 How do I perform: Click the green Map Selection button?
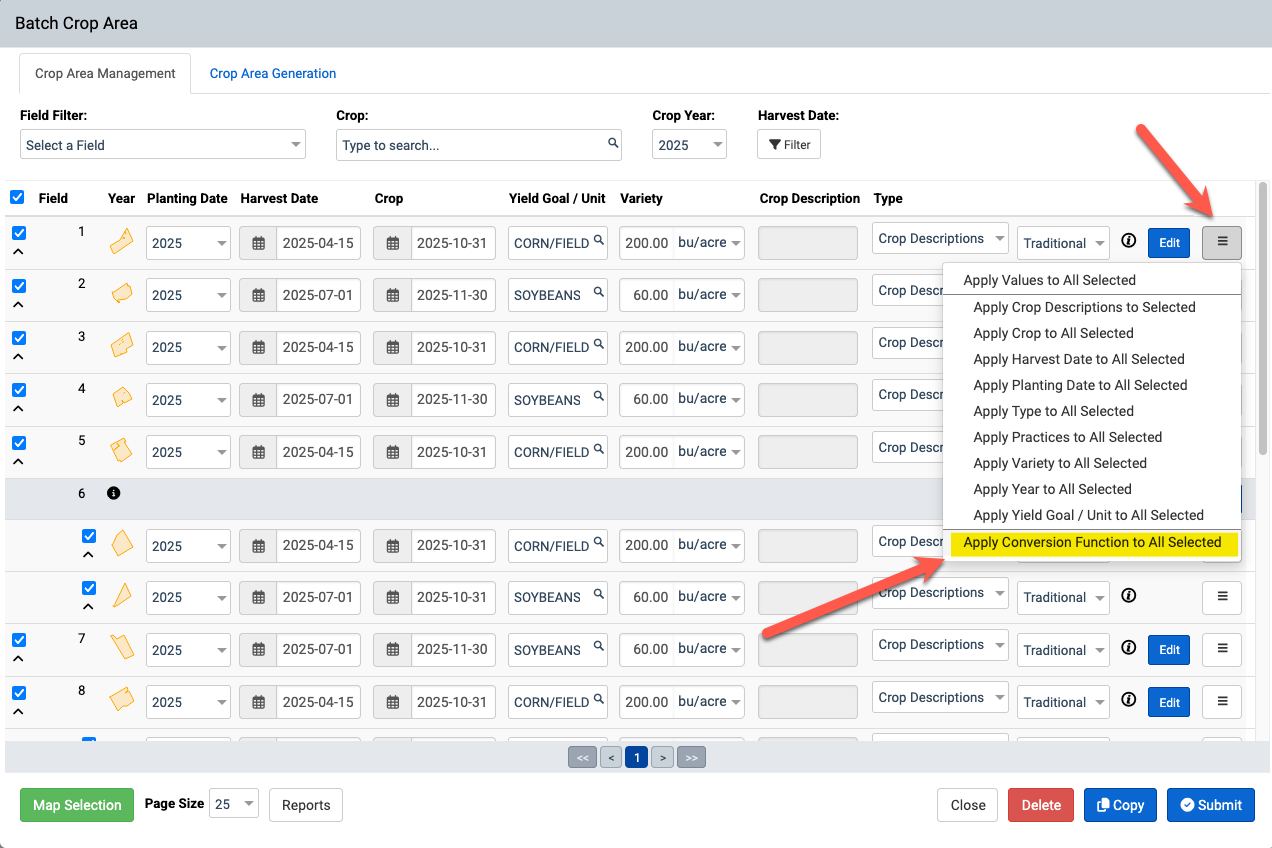point(77,805)
